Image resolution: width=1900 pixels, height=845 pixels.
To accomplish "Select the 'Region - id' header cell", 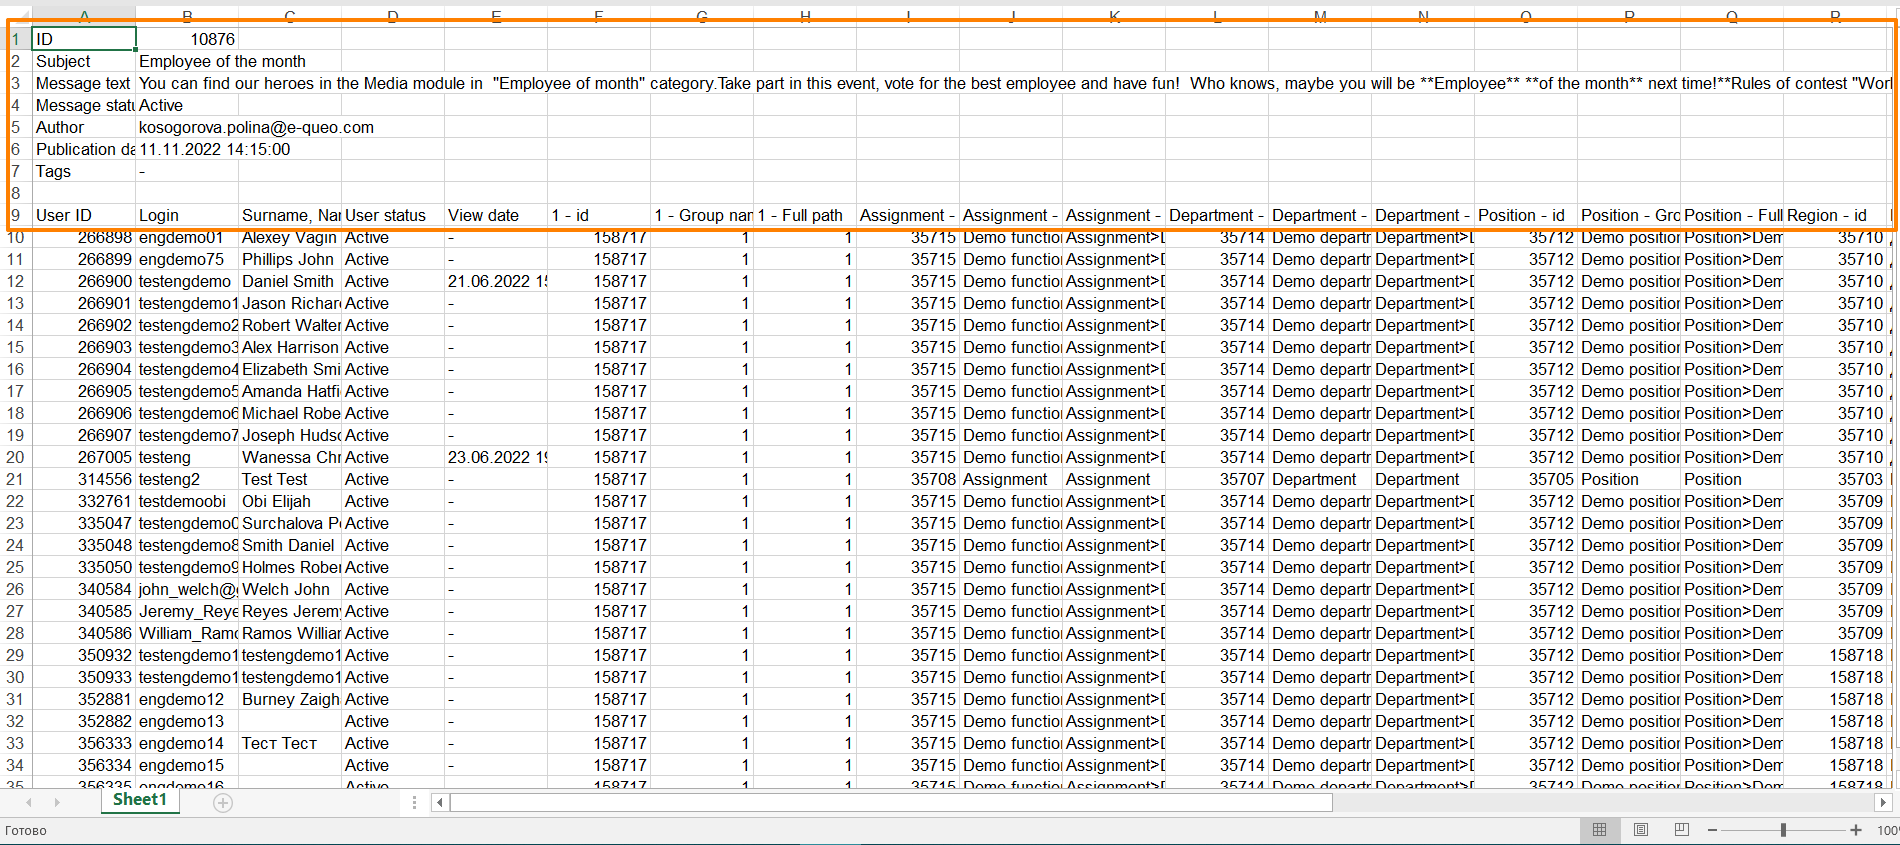I will pos(1835,215).
